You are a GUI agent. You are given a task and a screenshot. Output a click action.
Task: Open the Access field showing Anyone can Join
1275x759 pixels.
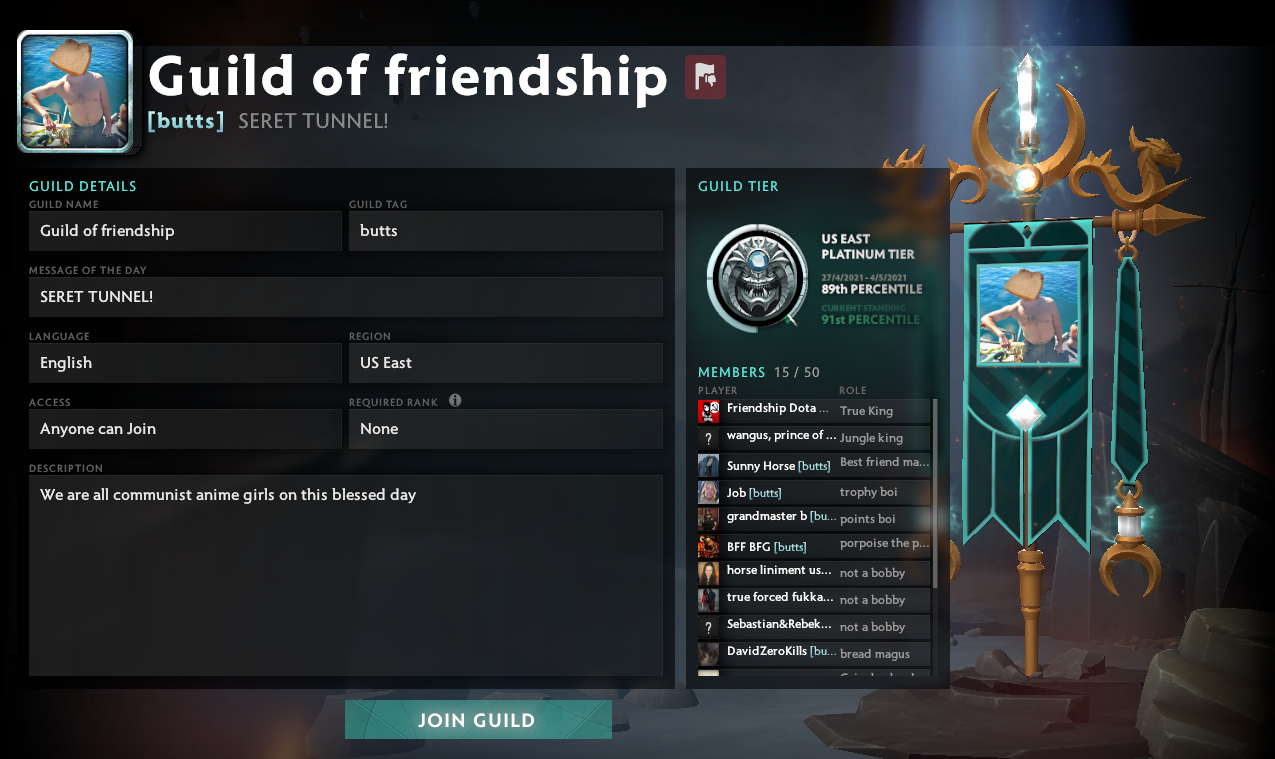pos(185,429)
